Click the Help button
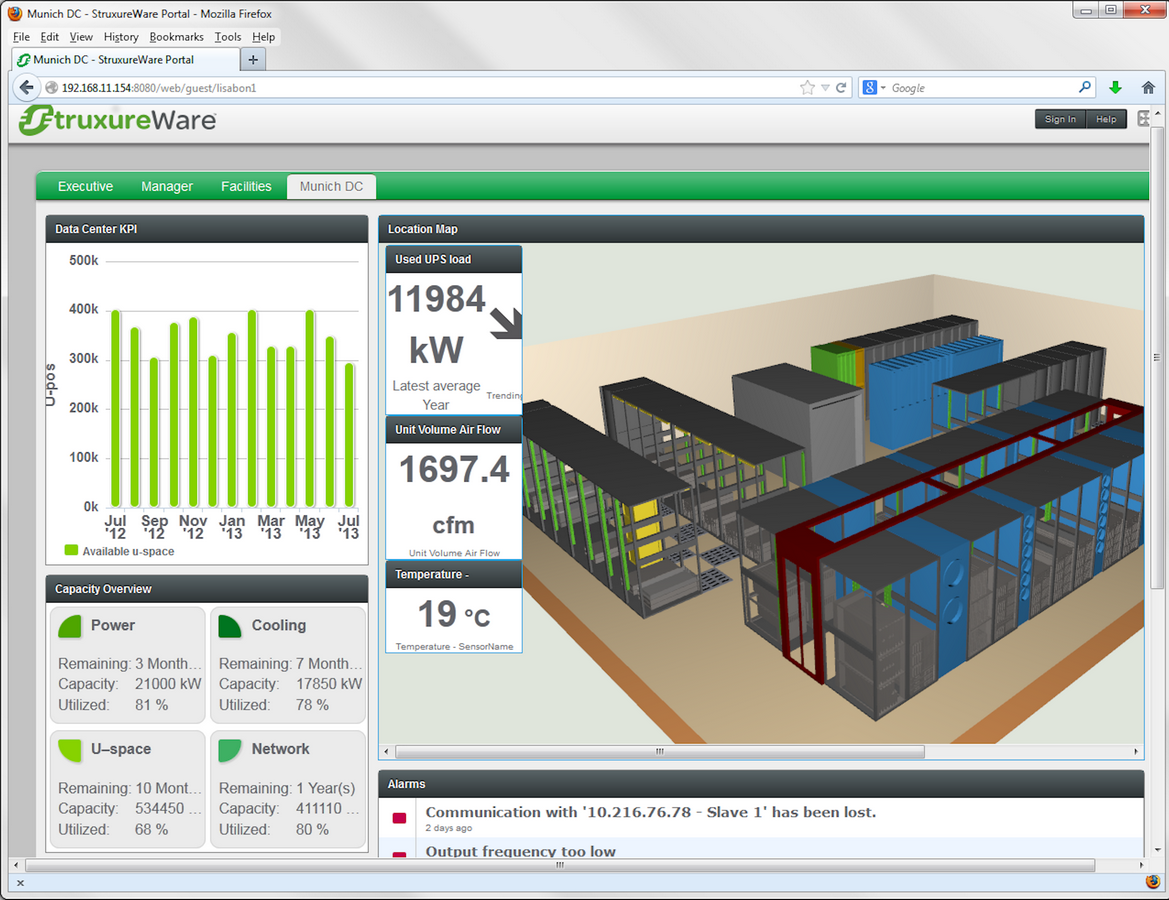 pos(1106,119)
